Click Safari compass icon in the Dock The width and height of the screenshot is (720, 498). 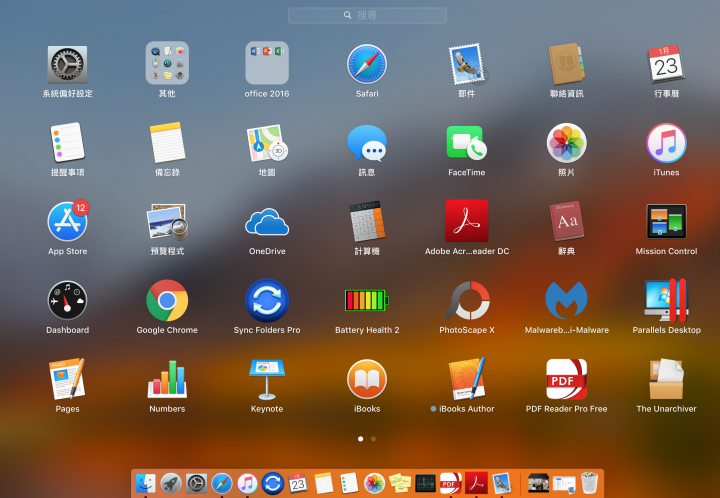pos(222,483)
